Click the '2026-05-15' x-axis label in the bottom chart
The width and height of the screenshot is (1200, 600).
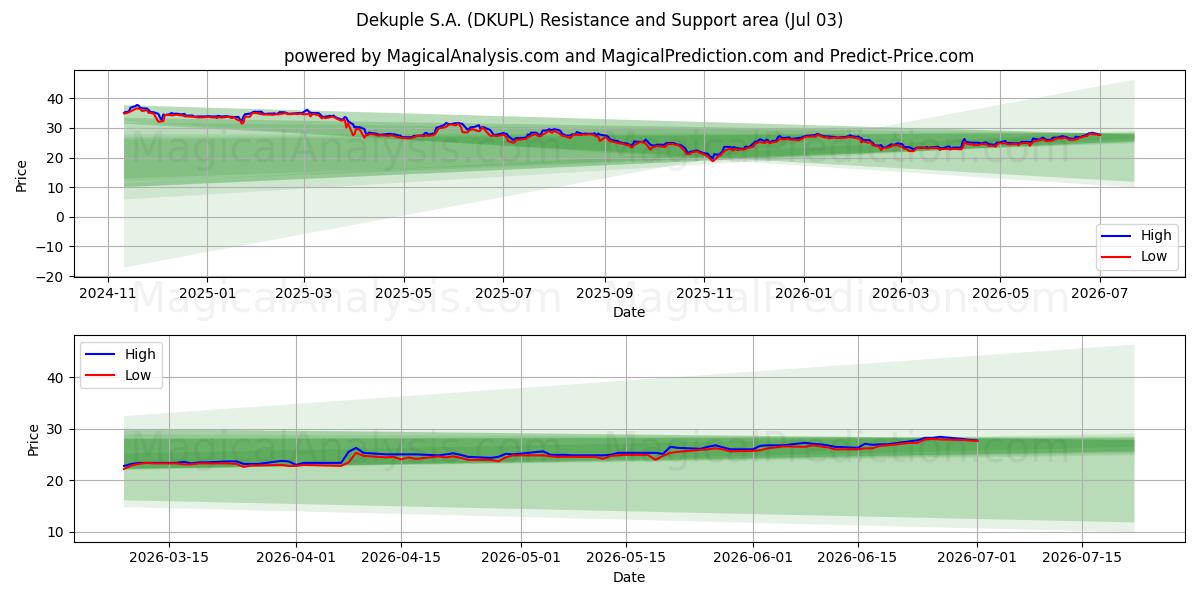(626, 559)
